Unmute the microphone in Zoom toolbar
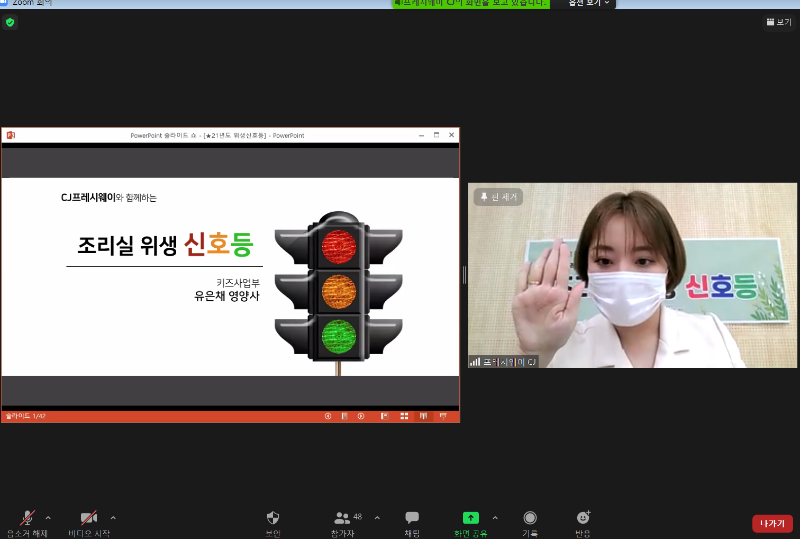Viewport: 800px width, 539px height. [28, 520]
